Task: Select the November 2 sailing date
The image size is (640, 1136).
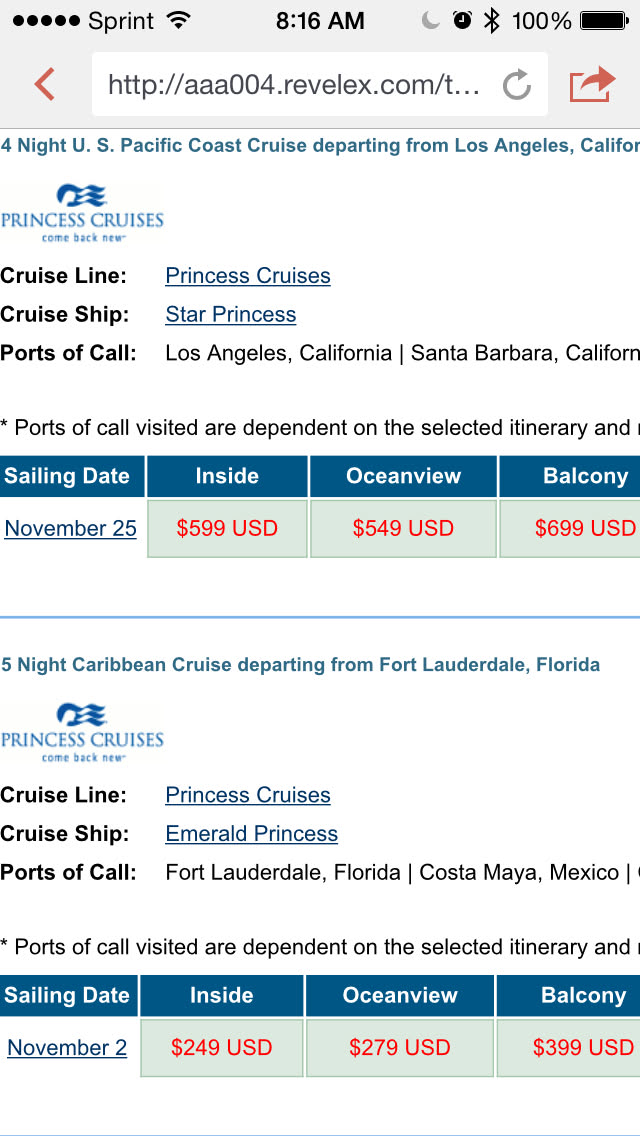Action: [67, 1048]
